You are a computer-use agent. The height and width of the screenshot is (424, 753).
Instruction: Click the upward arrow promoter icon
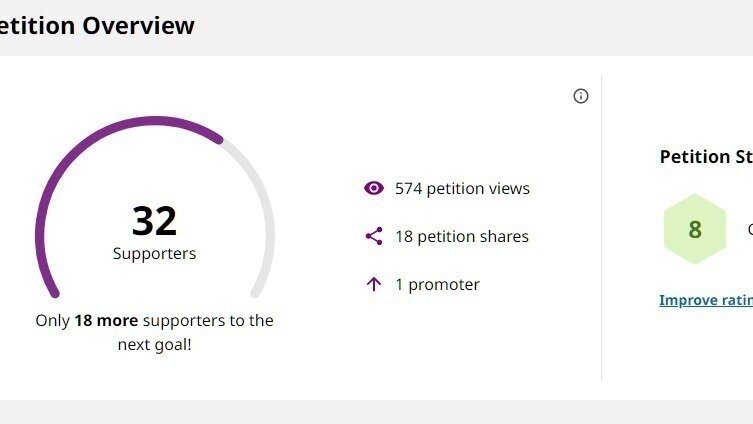pyautogui.click(x=374, y=284)
